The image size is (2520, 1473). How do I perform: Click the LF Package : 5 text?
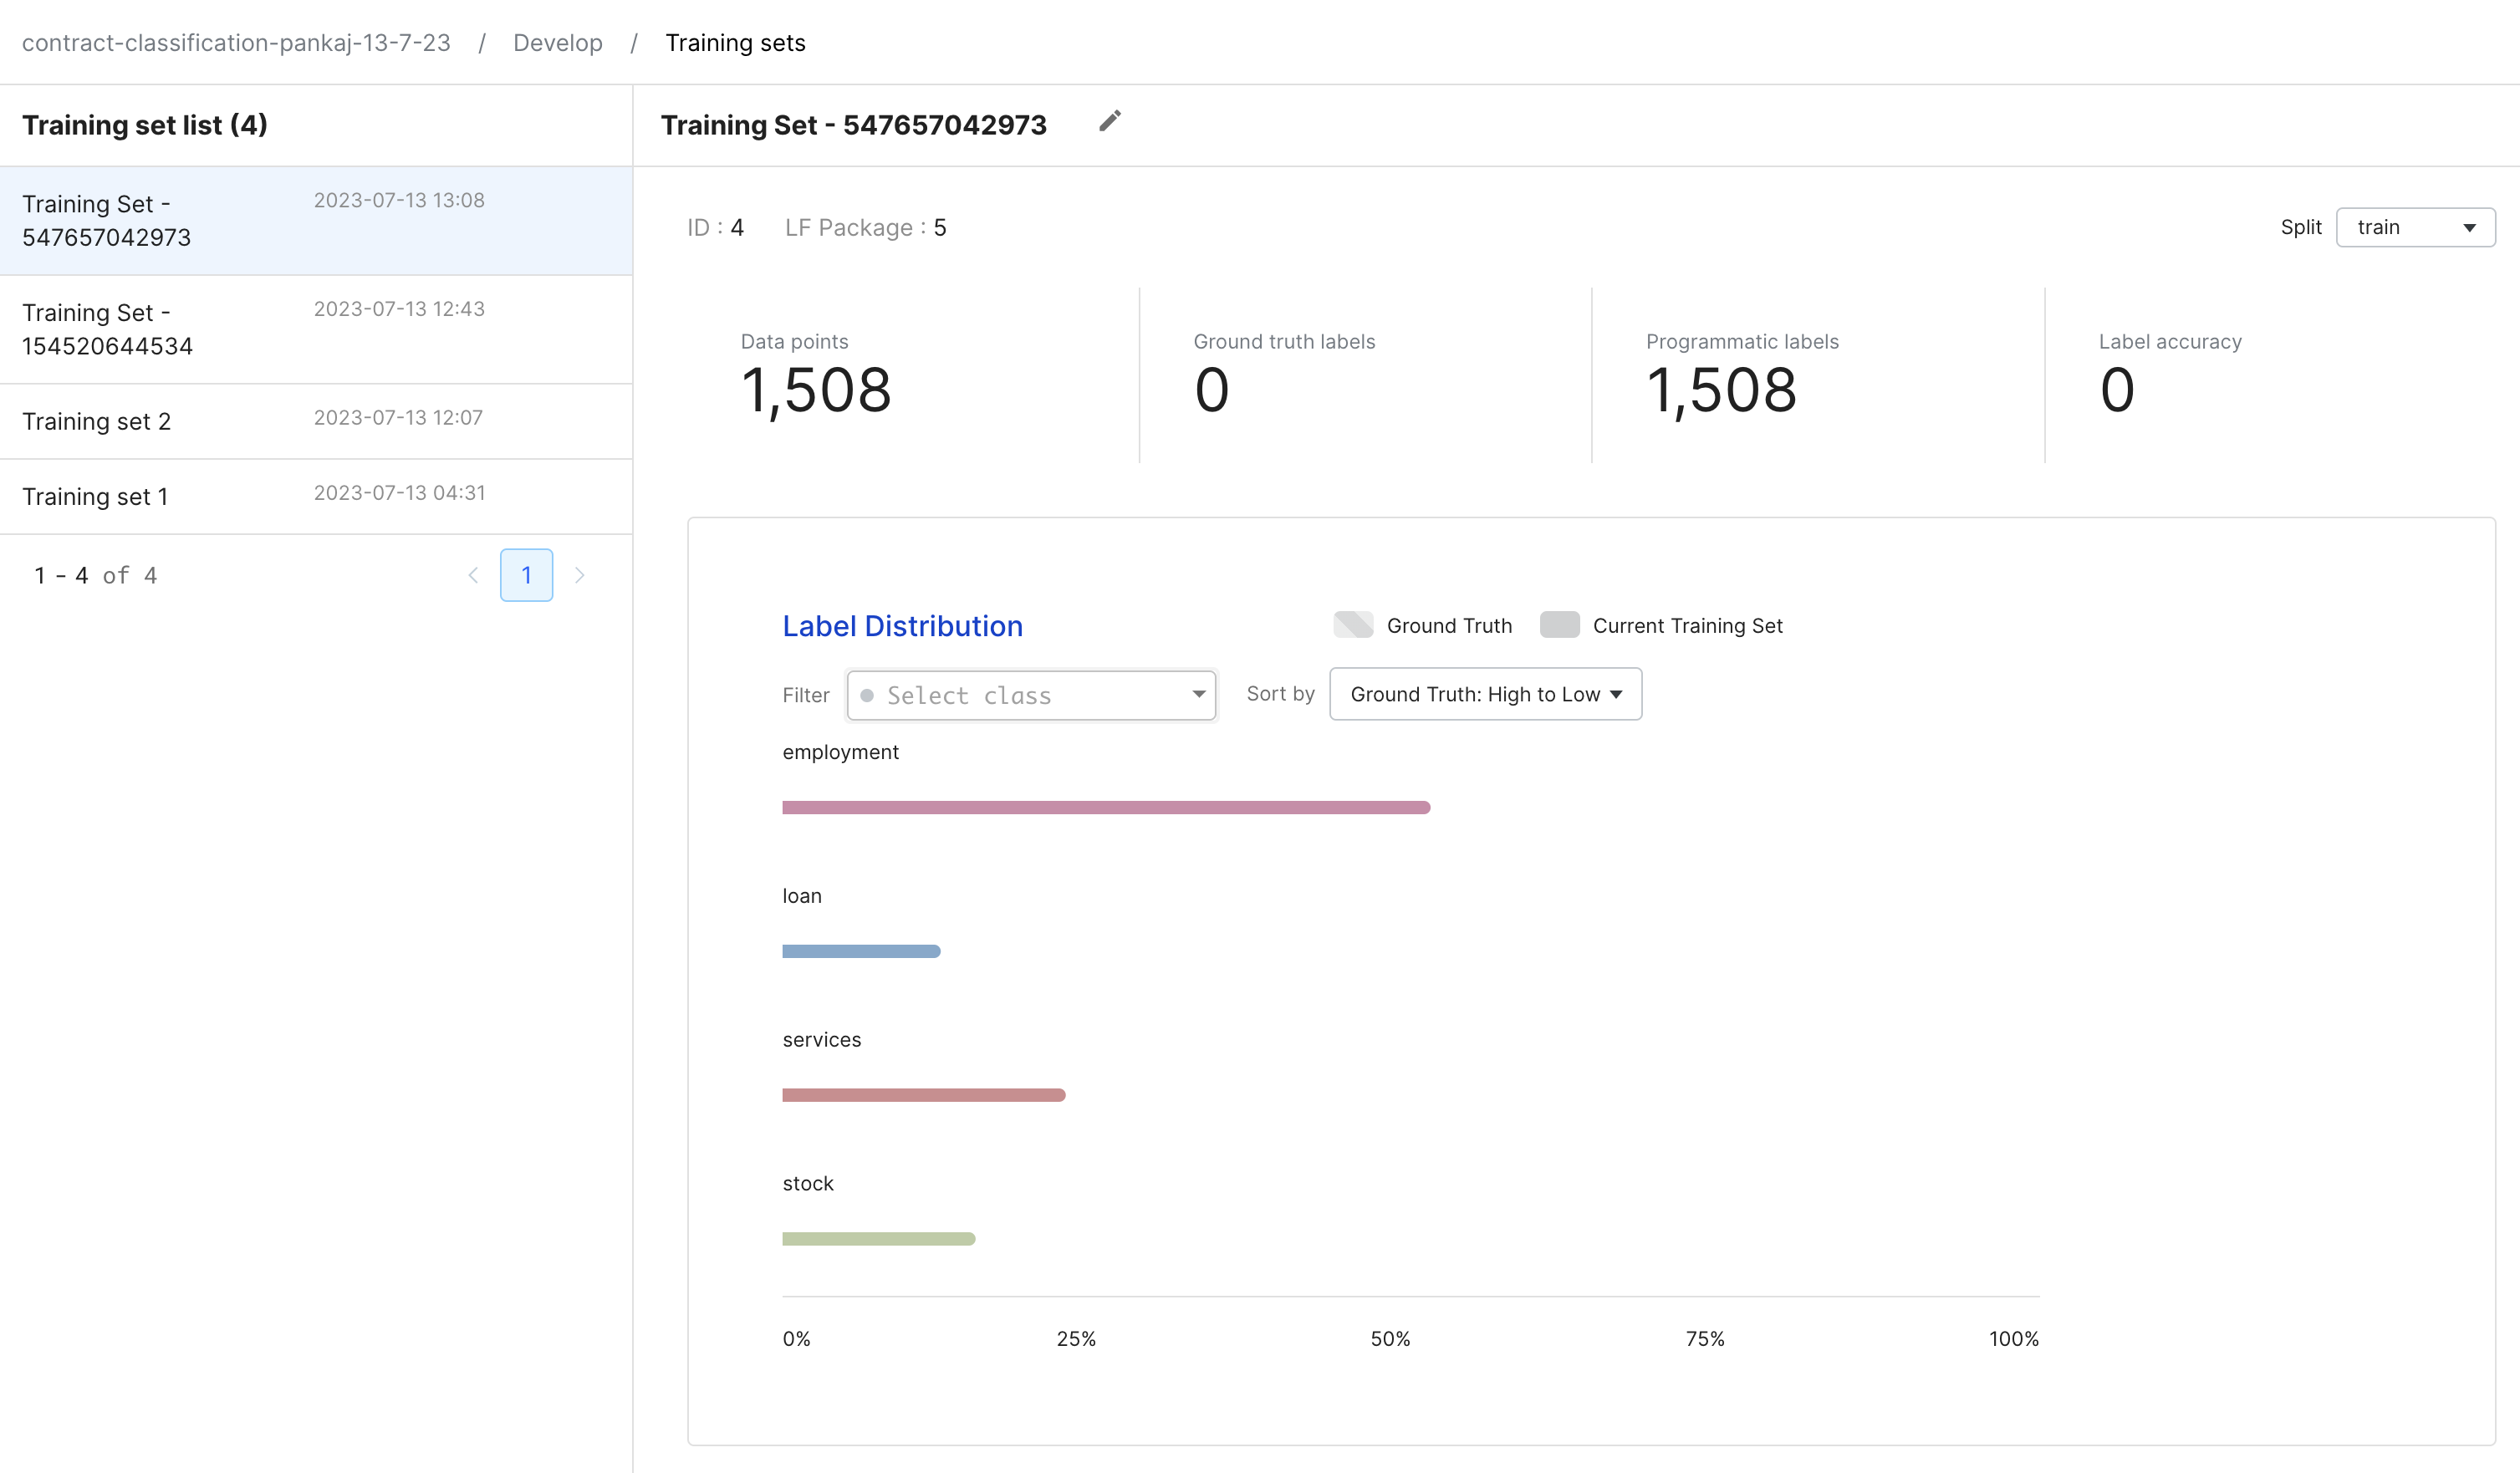865,228
